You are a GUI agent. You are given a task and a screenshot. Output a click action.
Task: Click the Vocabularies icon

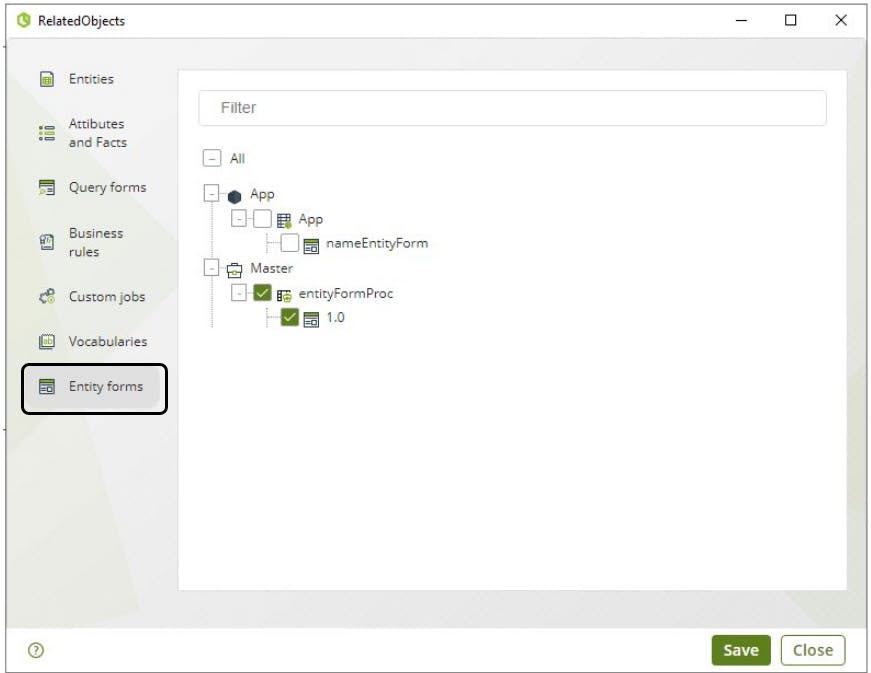[x=47, y=342]
